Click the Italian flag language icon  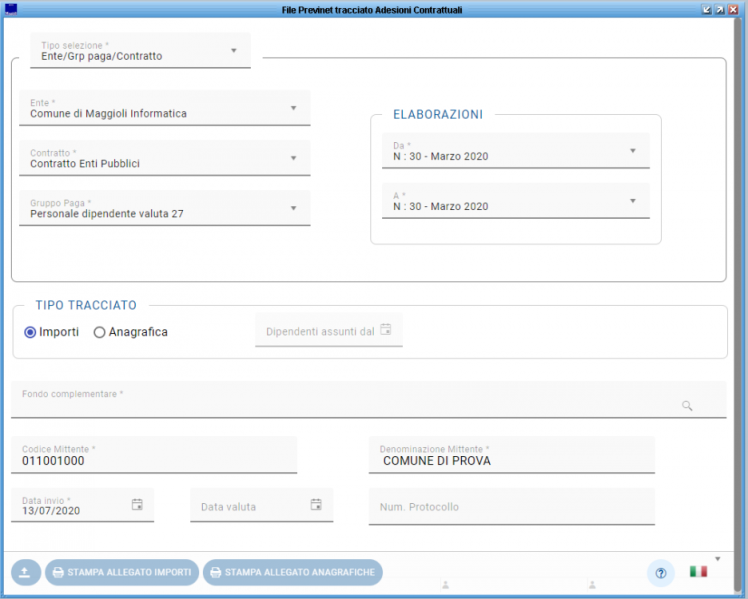(x=698, y=571)
